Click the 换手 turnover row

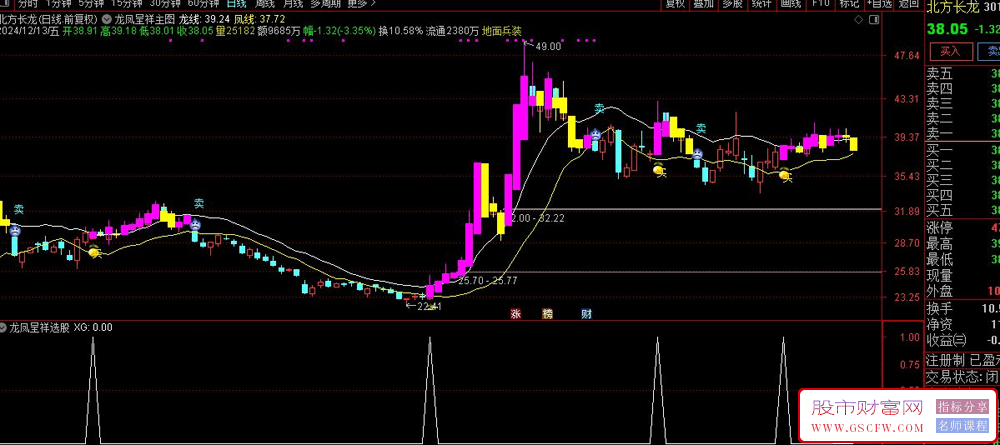(x=962, y=309)
